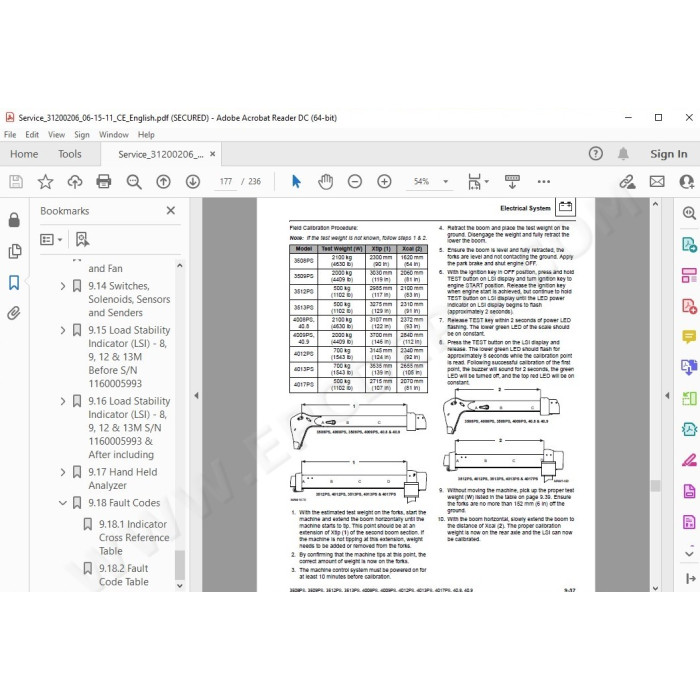Viewport: 700px width, 700px height.
Task: Open the Attachments paperclip panel
Action: click(14, 313)
